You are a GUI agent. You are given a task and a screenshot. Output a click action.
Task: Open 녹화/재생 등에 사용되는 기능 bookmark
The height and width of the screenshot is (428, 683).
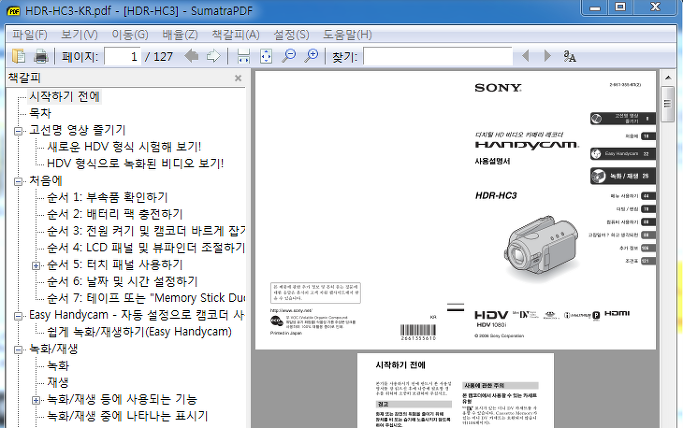(122, 399)
